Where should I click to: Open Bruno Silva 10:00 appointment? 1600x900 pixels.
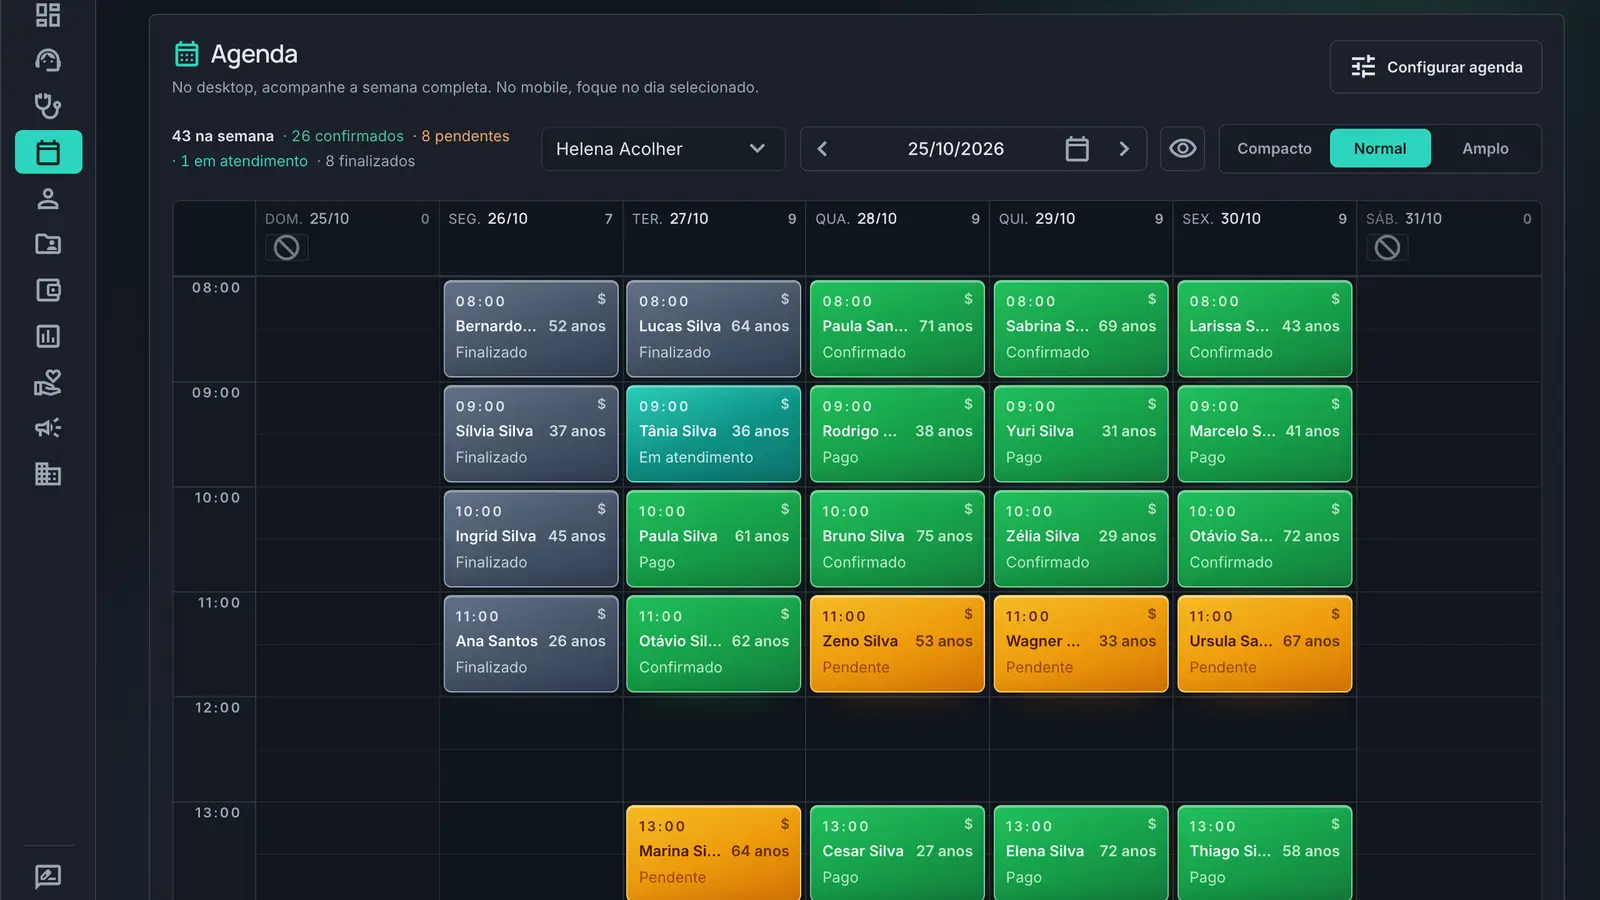pyautogui.click(x=897, y=539)
